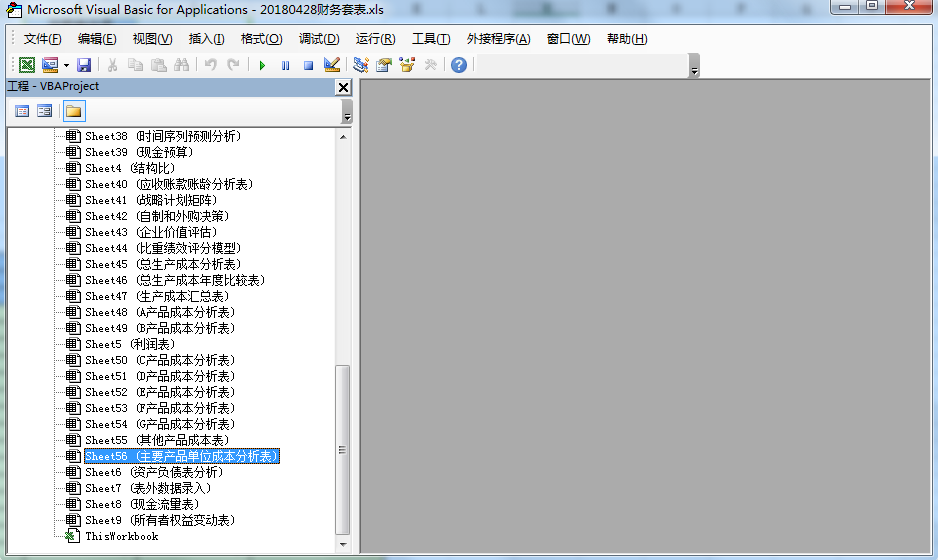Select Sheet48 (A产品成本分析表)
The height and width of the screenshot is (560, 938).
160,312
